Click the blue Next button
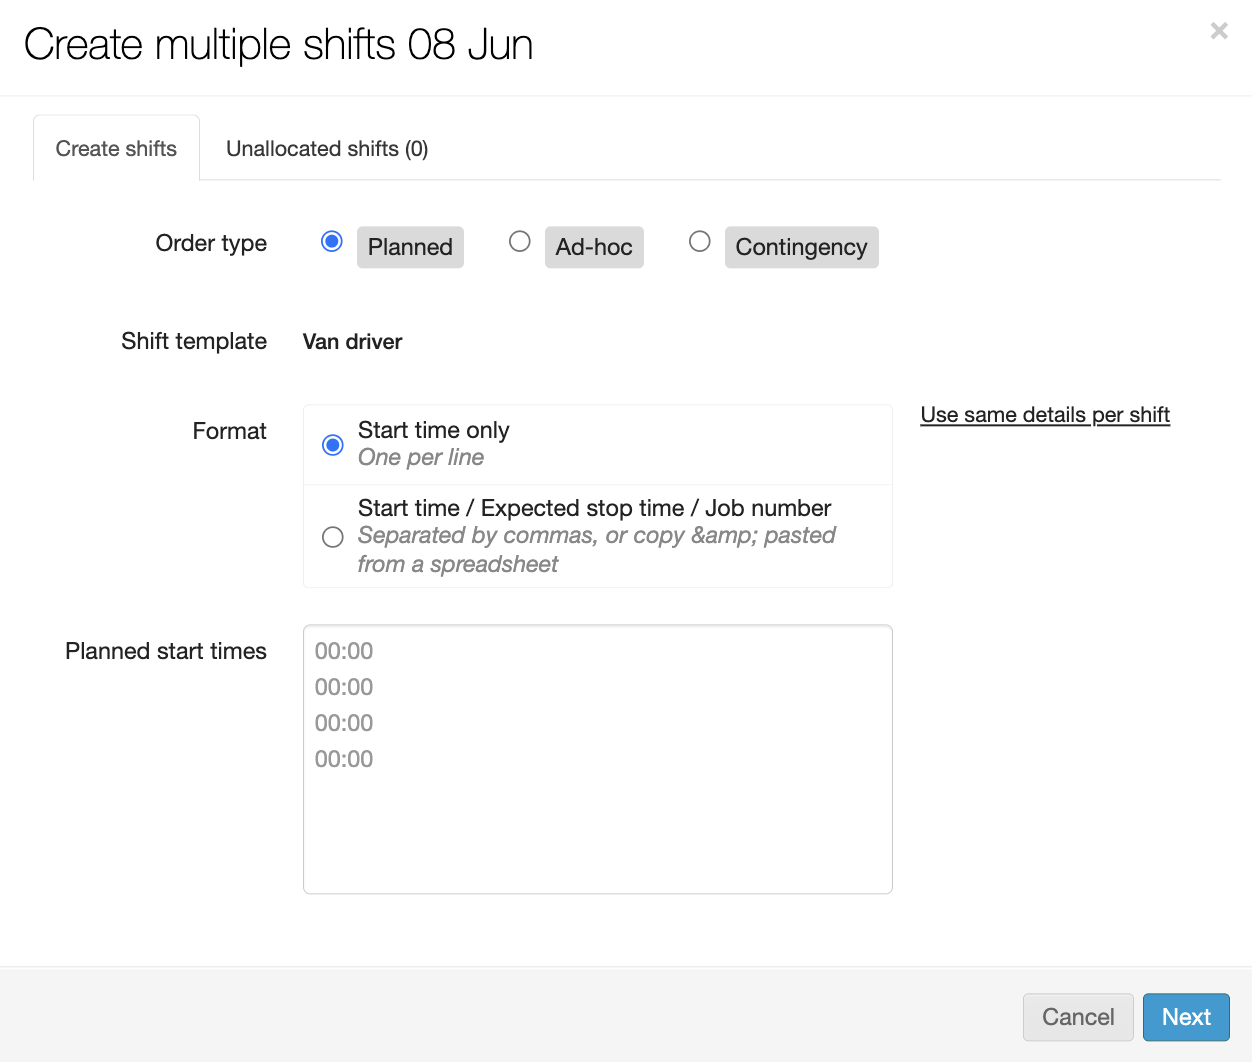Screen dimensions: 1252x1062 pos(1186,1017)
